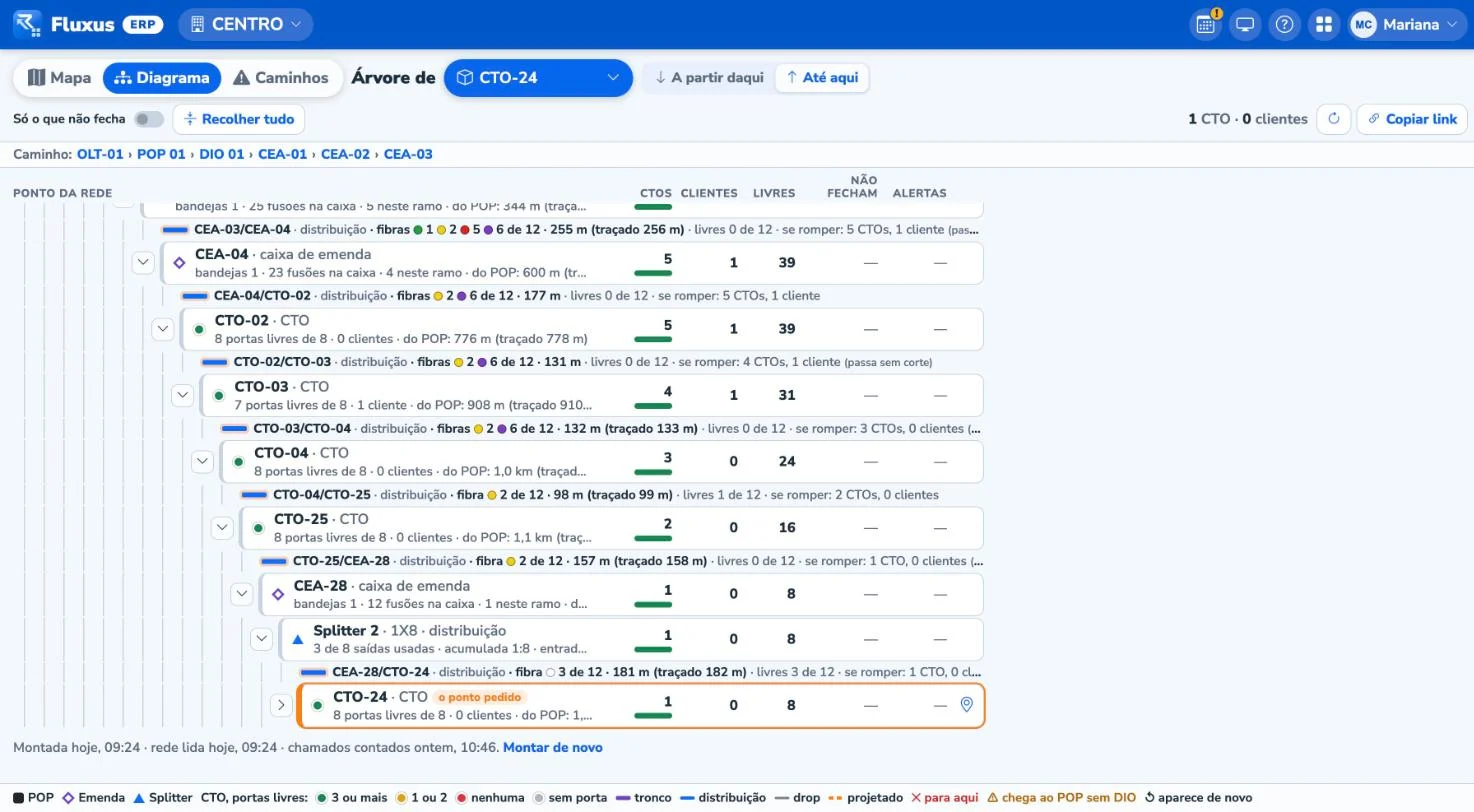Click the CEA-28 splice diamond icon

[x=278, y=594]
